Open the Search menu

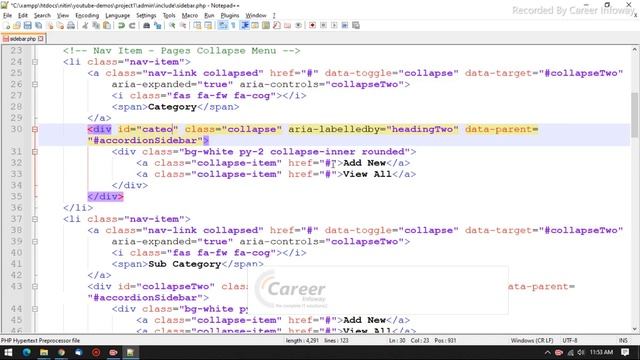[42, 15]
